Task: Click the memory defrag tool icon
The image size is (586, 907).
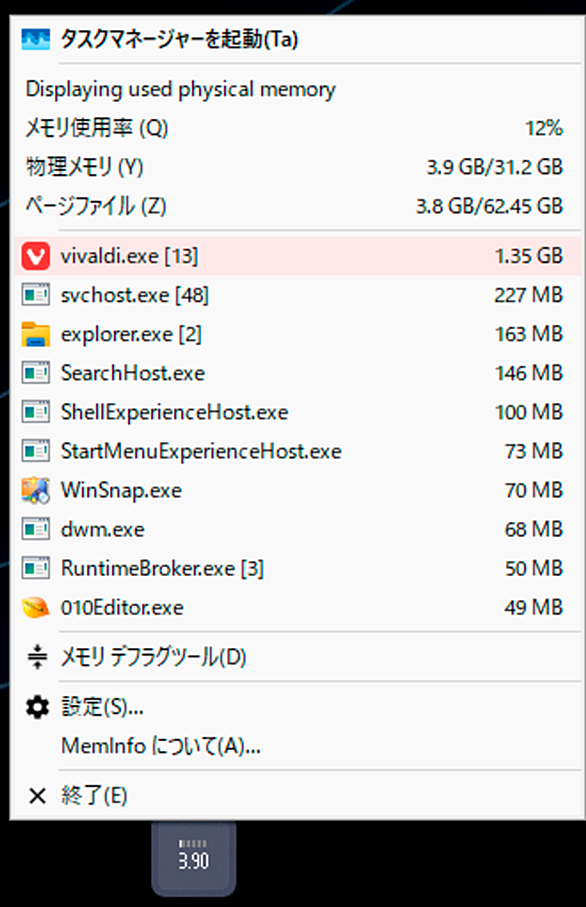Action: [38, 657]
